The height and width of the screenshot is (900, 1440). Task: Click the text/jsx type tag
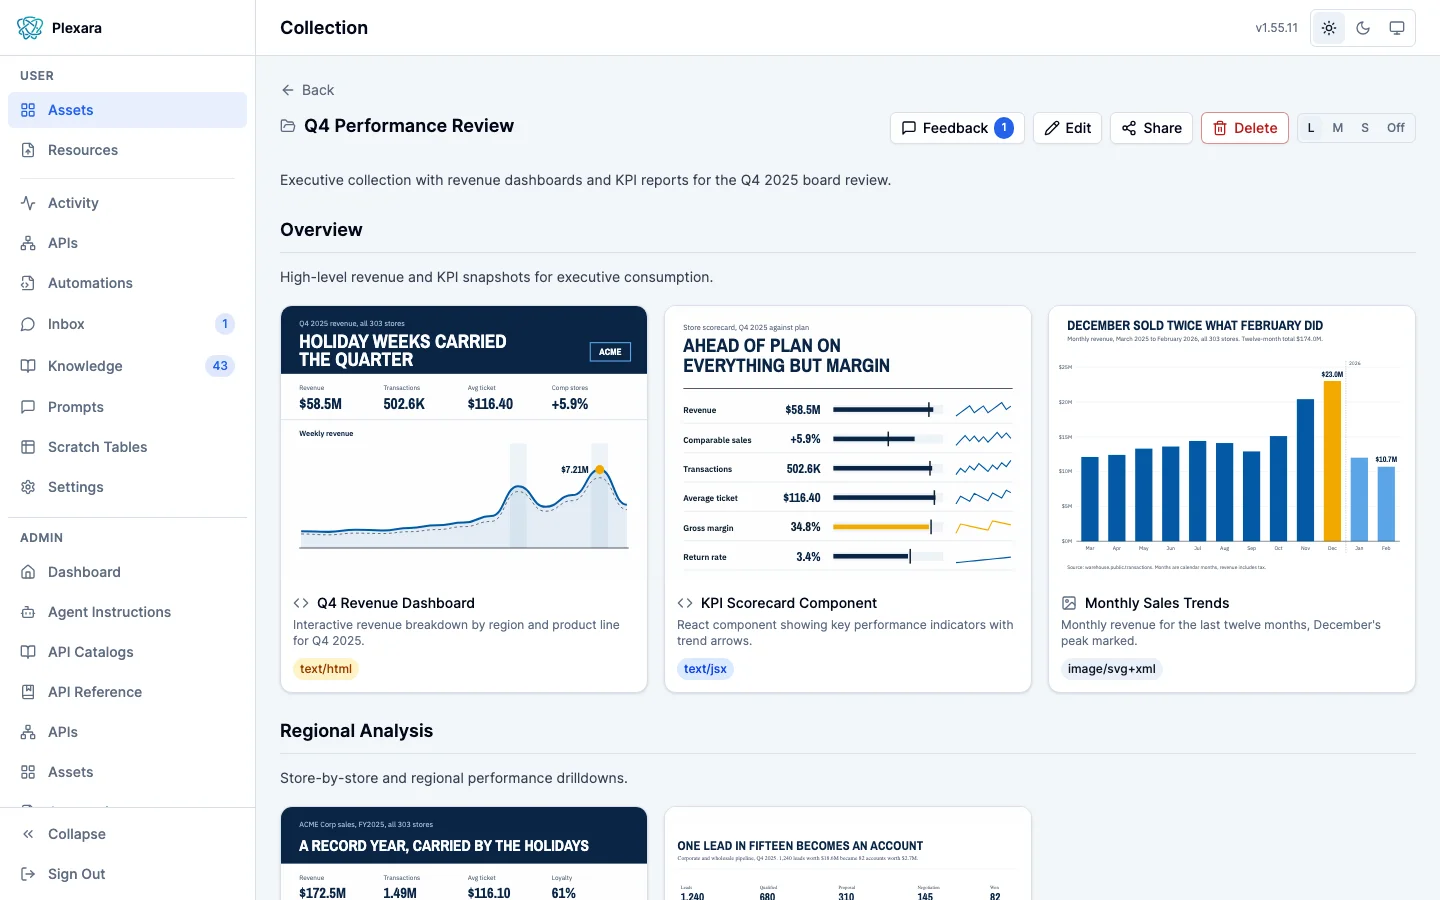tap(705, 669)
